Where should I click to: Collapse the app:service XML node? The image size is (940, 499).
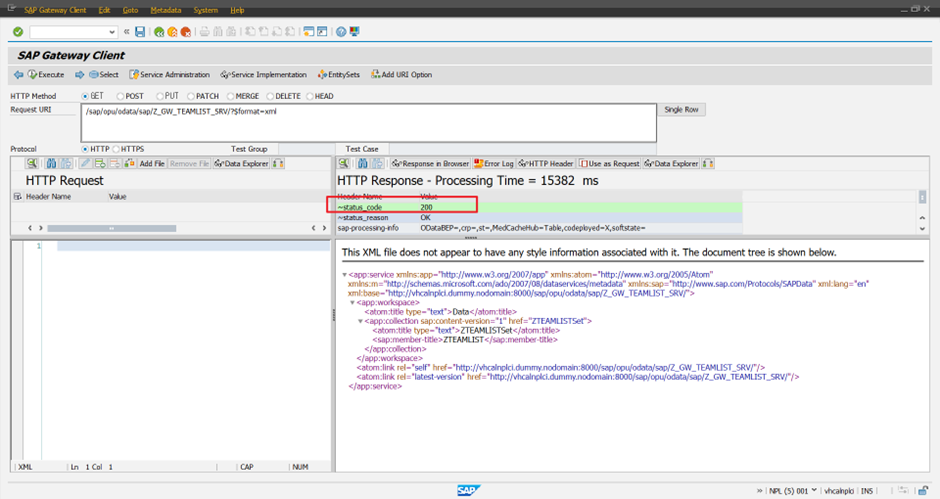[344, 275]
